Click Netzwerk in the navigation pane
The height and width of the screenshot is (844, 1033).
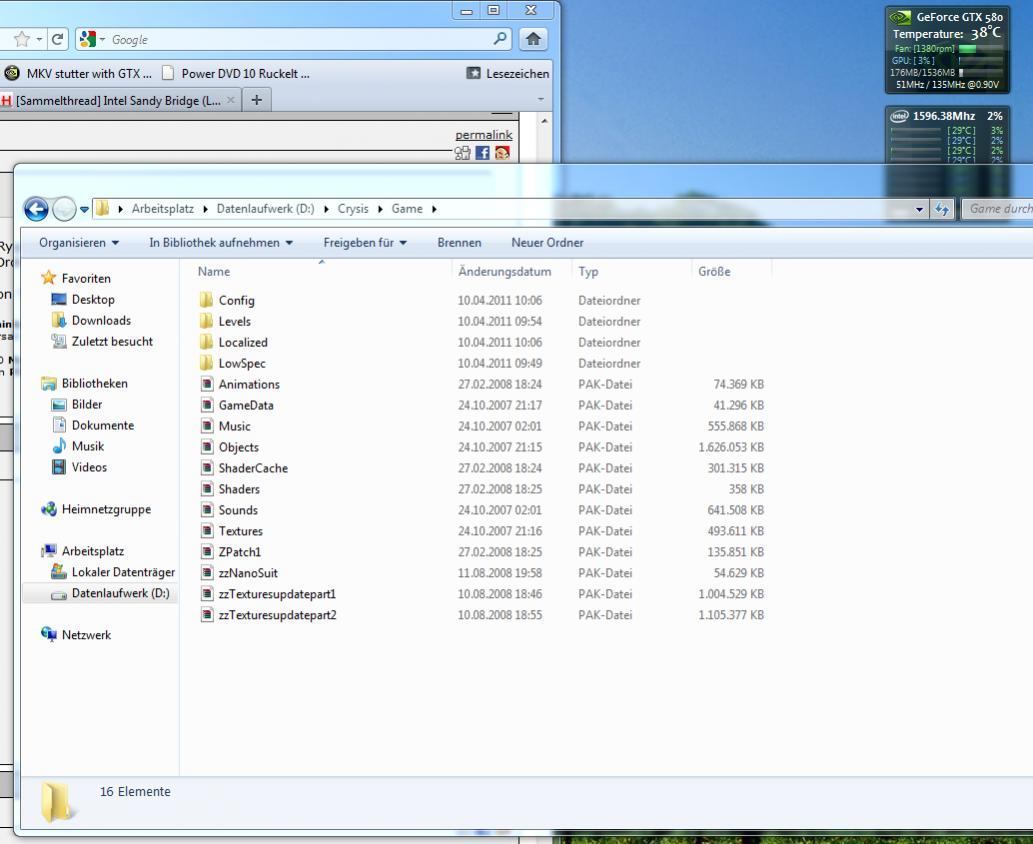(x=86, y=635)
